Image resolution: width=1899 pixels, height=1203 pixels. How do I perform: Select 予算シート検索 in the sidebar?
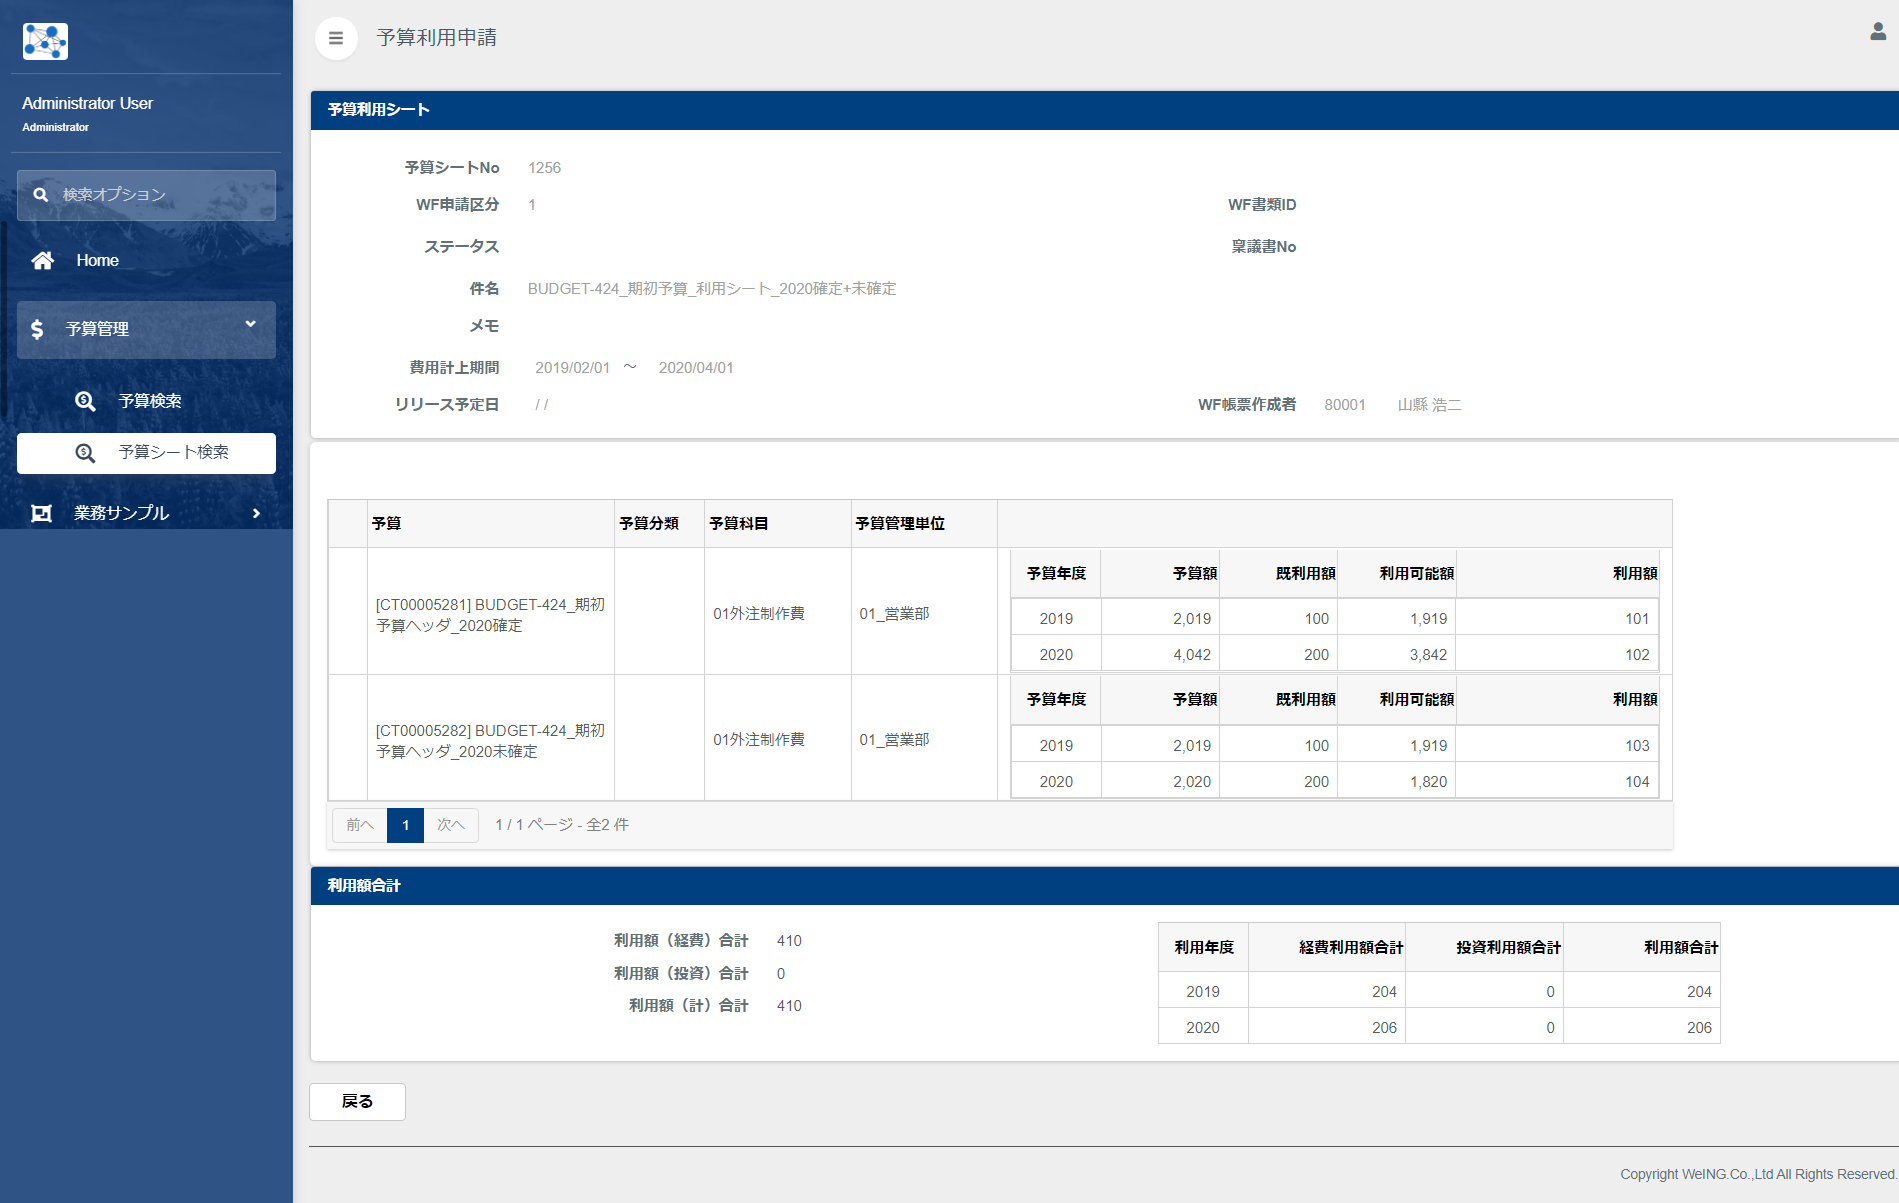[173, 453]
